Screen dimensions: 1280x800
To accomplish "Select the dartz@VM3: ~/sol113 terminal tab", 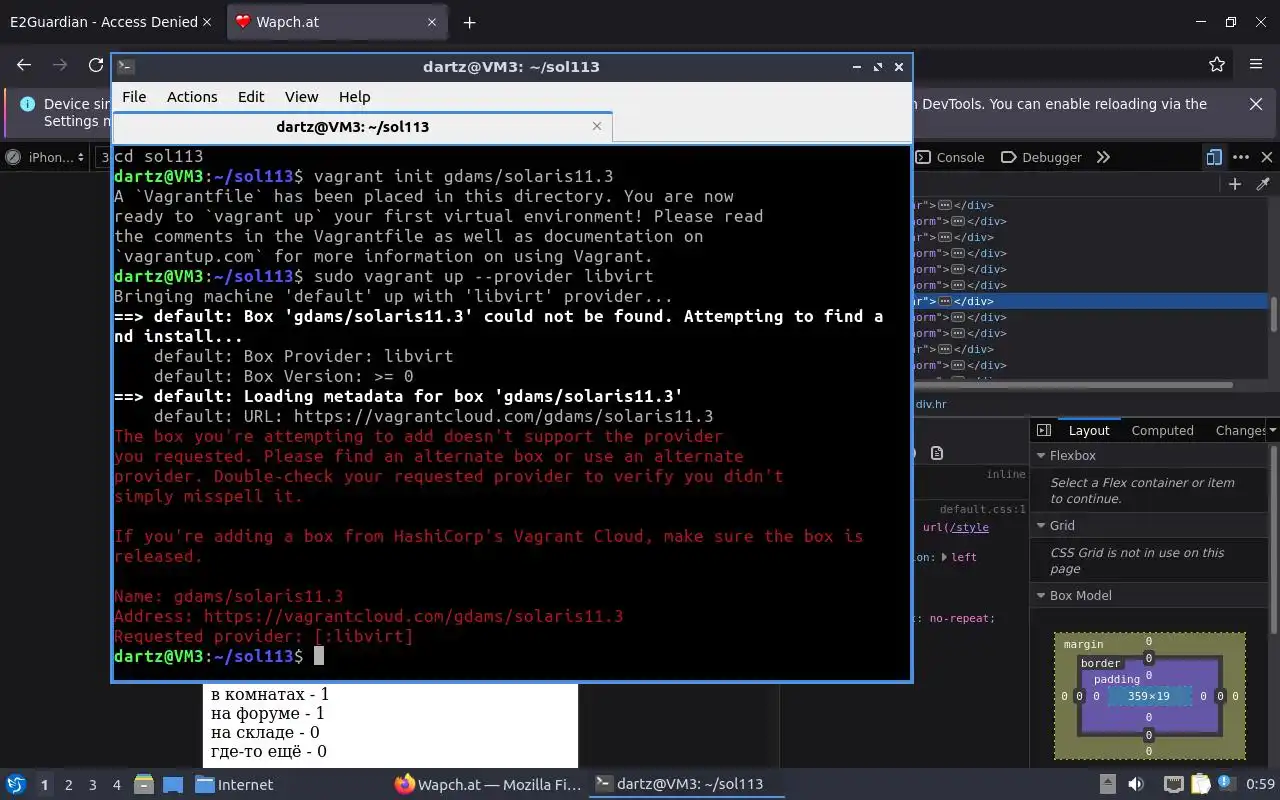I will pos(362,127).
